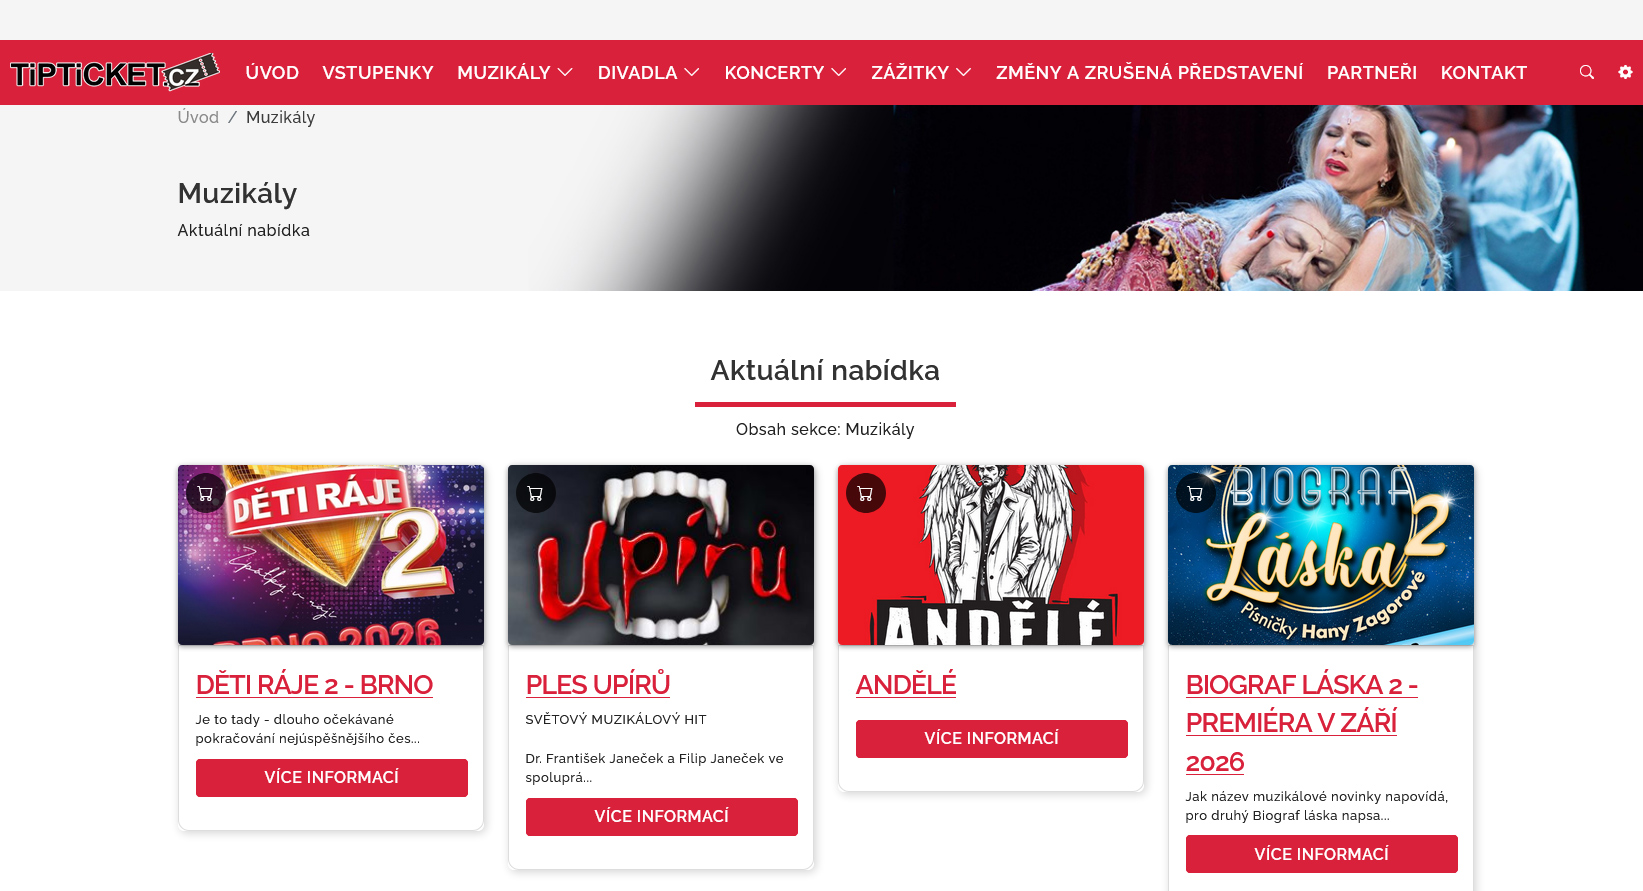Expand the Muzikály dropdown menu

515,72
